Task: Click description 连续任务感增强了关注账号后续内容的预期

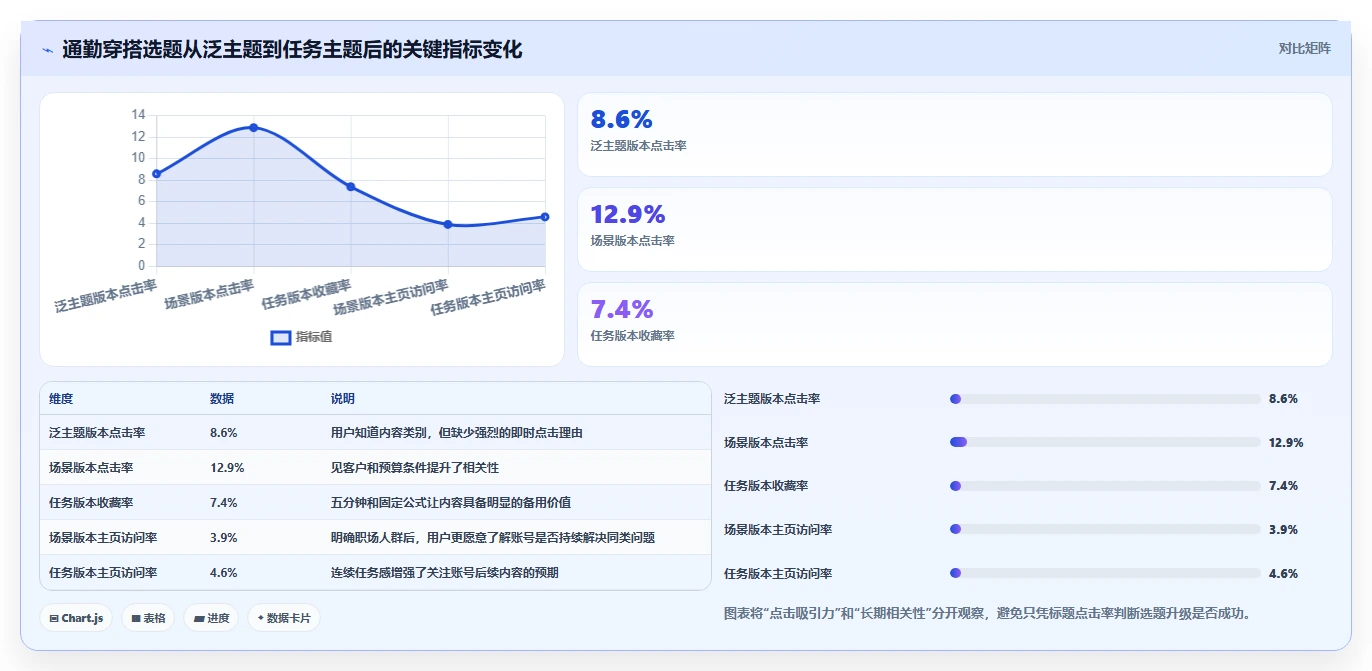Action: click(x=445, y=573)
